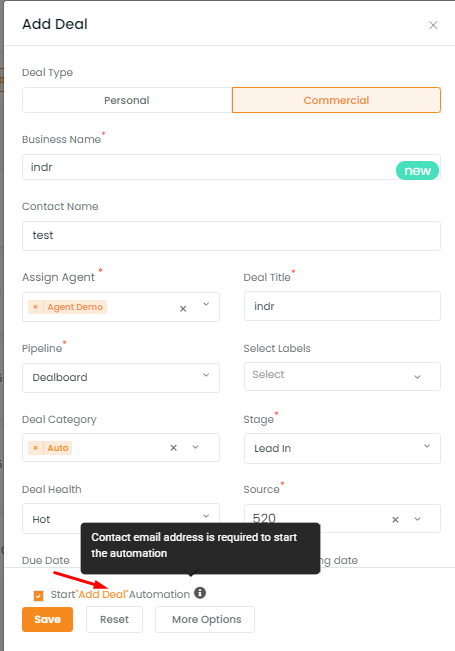Click the info icon beside Automation

click(200, 593)
